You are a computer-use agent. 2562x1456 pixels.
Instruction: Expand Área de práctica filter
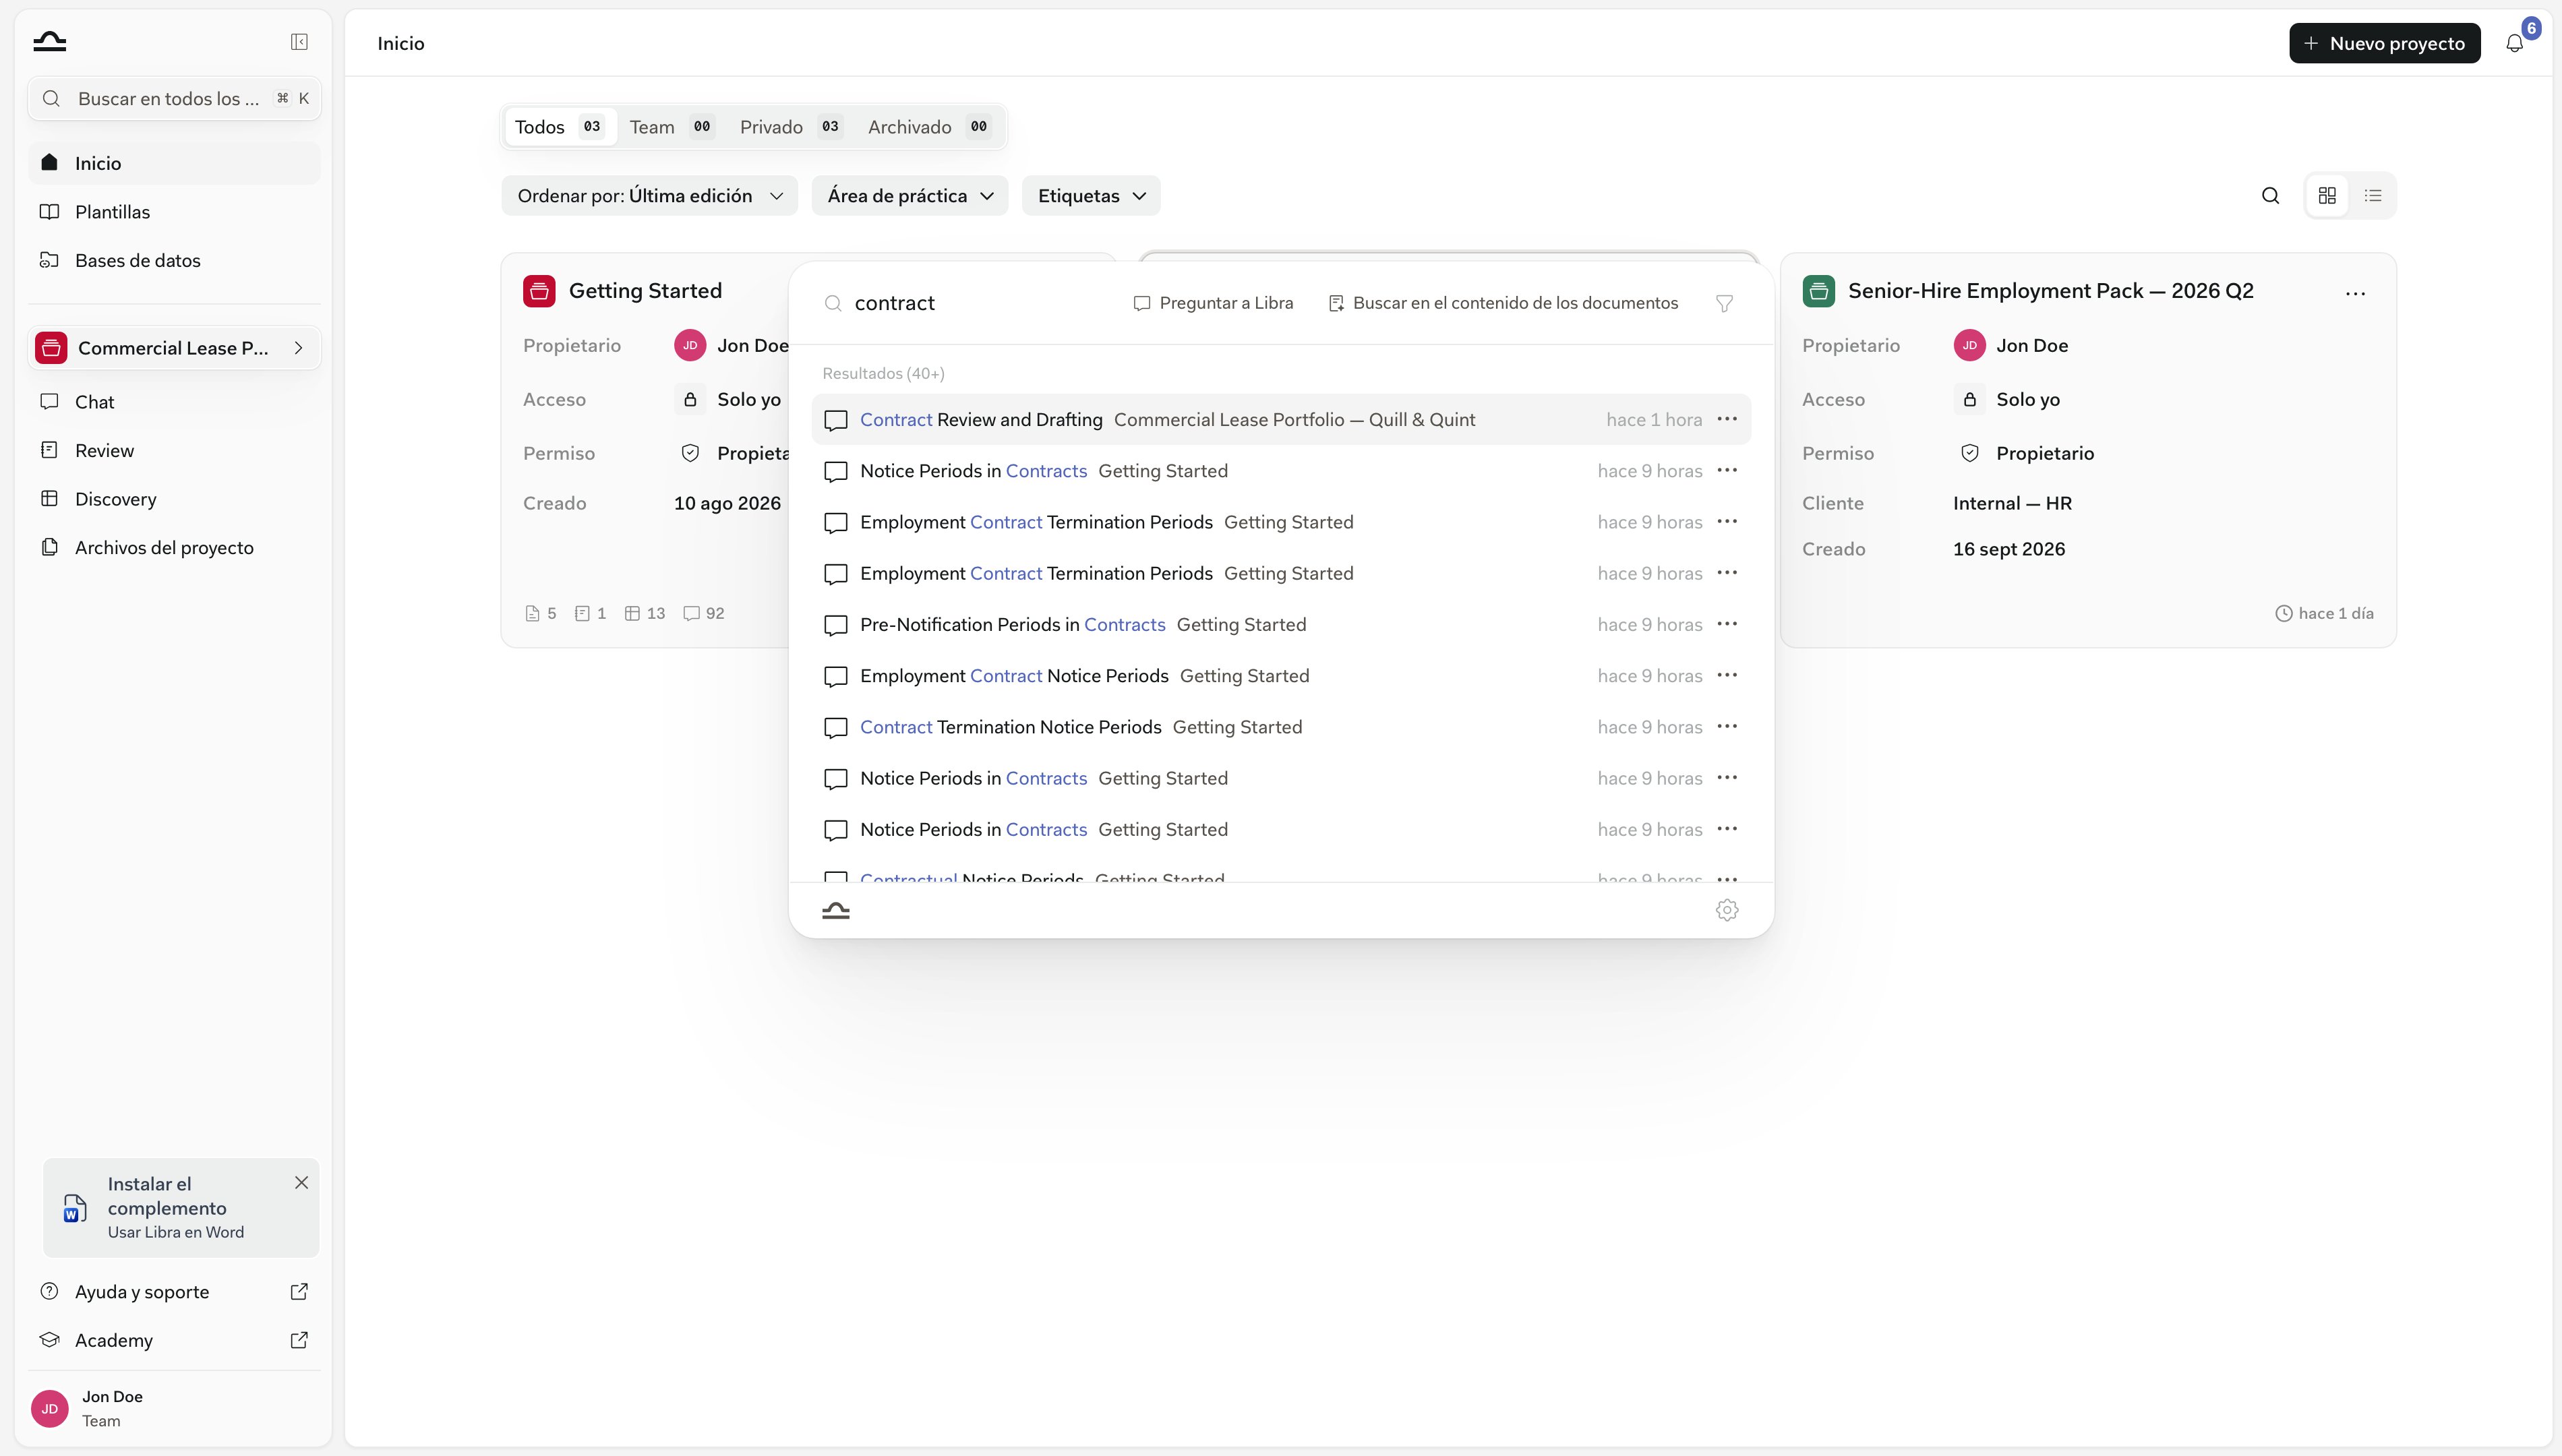tap(910, 196)
